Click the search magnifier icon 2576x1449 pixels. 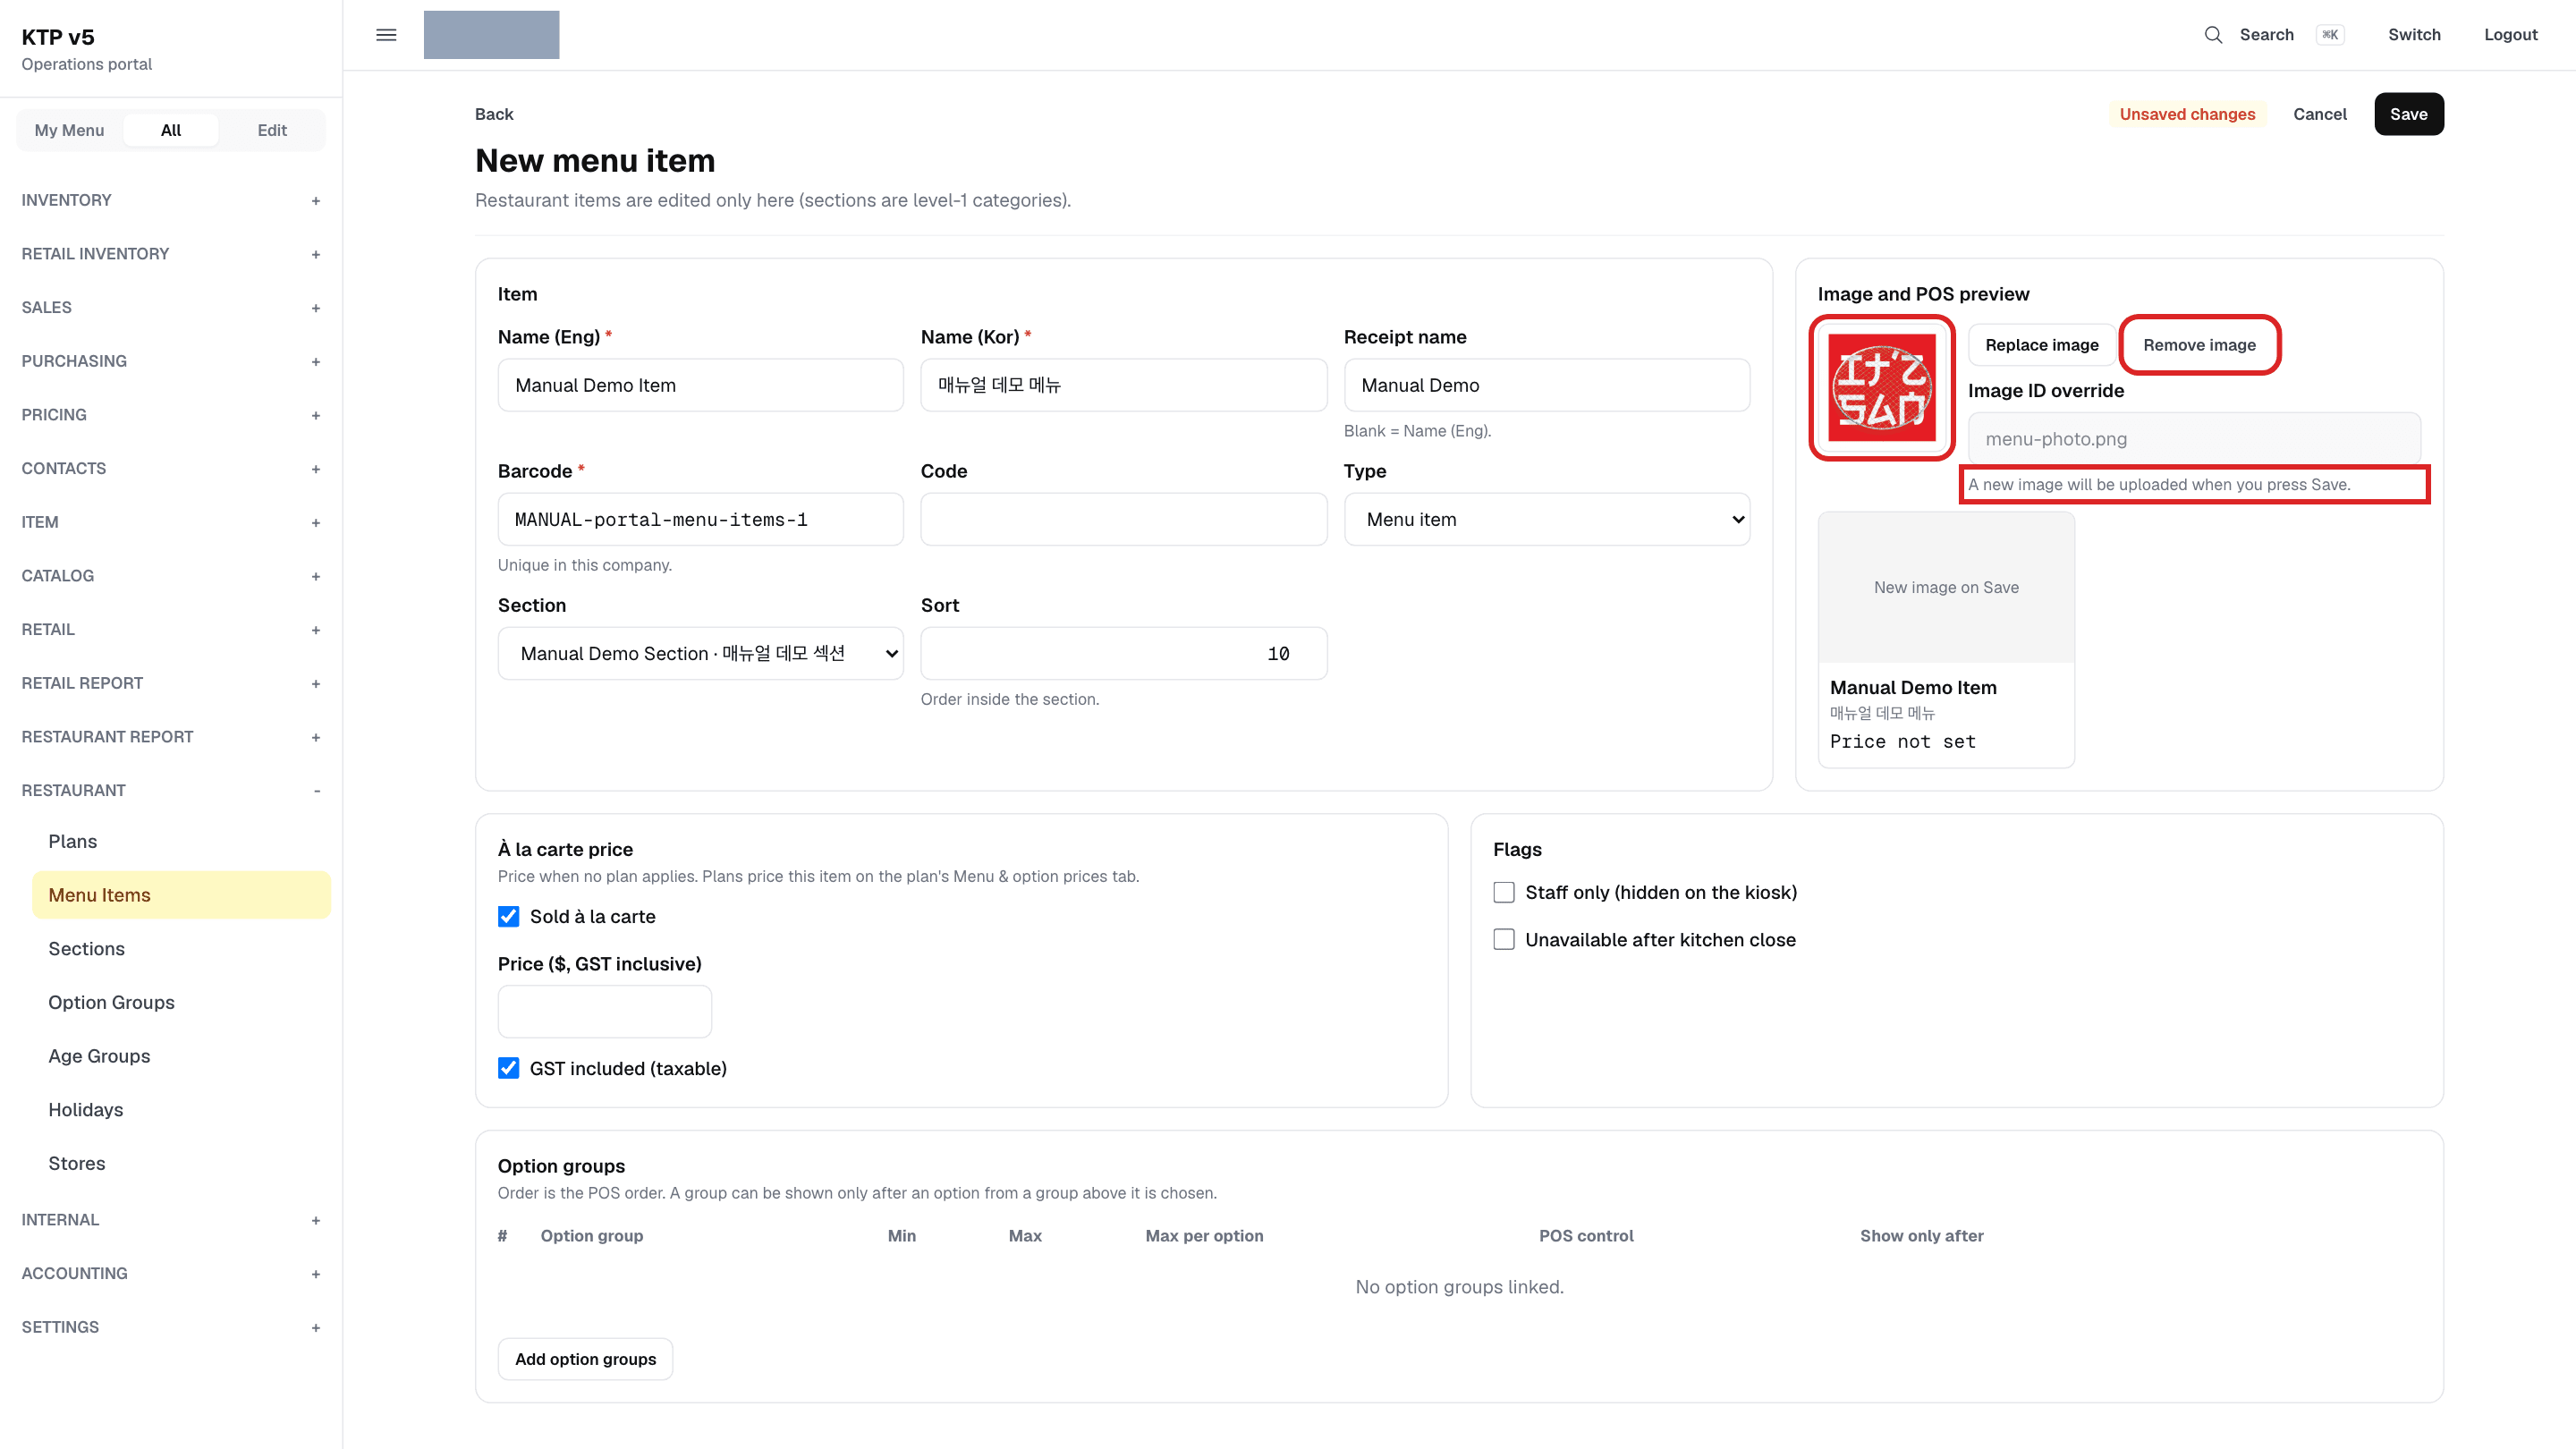2213,35
